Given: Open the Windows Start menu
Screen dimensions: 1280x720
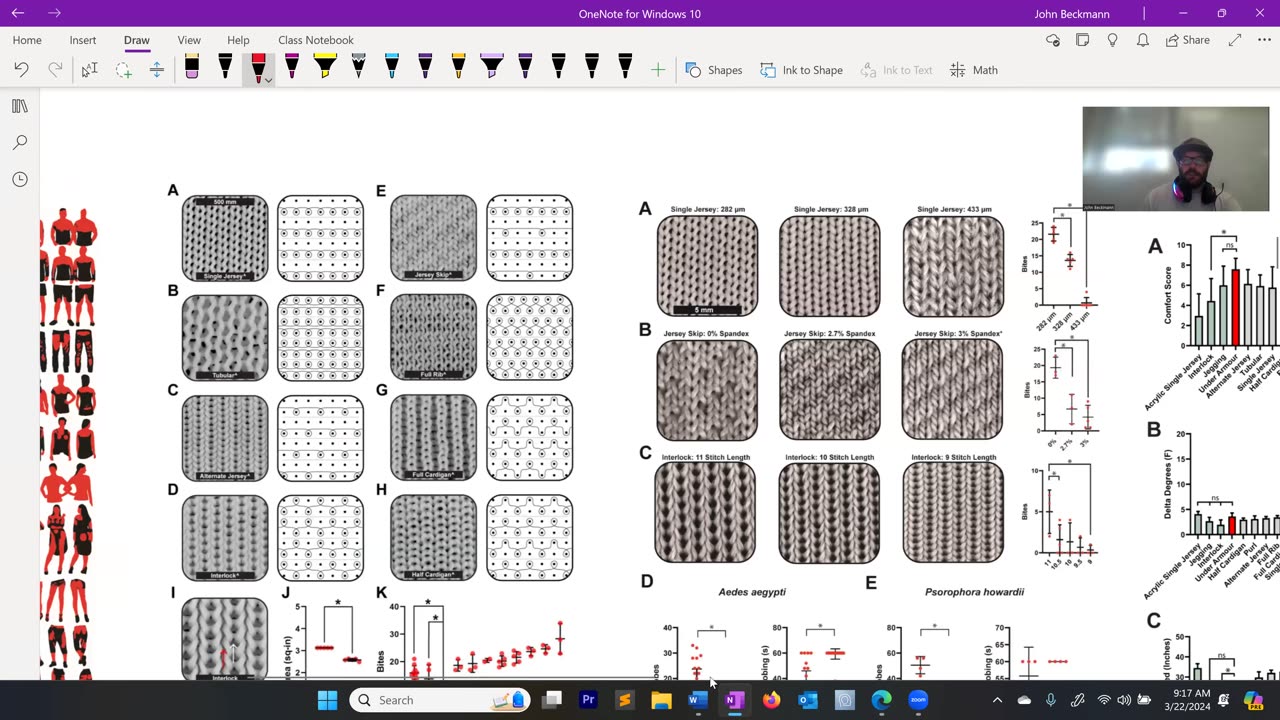Looking at the screenshot, I should (x=327, y=700).
